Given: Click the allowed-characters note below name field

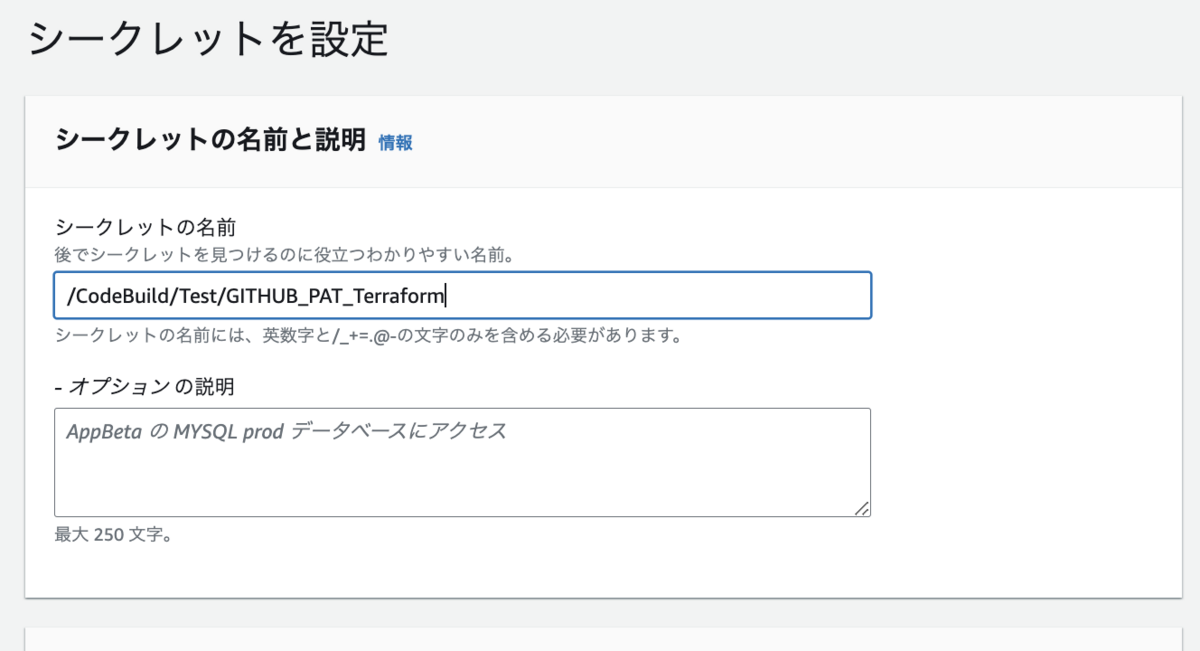Looking at the screenshot, I should [x=369, y=336].
